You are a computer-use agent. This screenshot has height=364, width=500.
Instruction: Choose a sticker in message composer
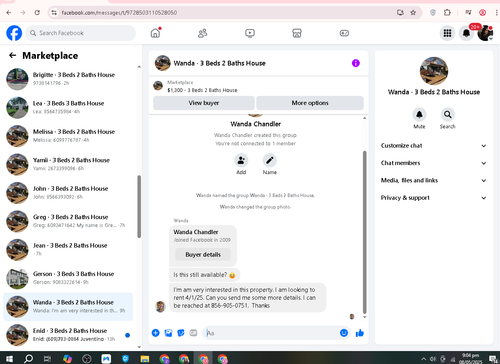pos(181,333)
